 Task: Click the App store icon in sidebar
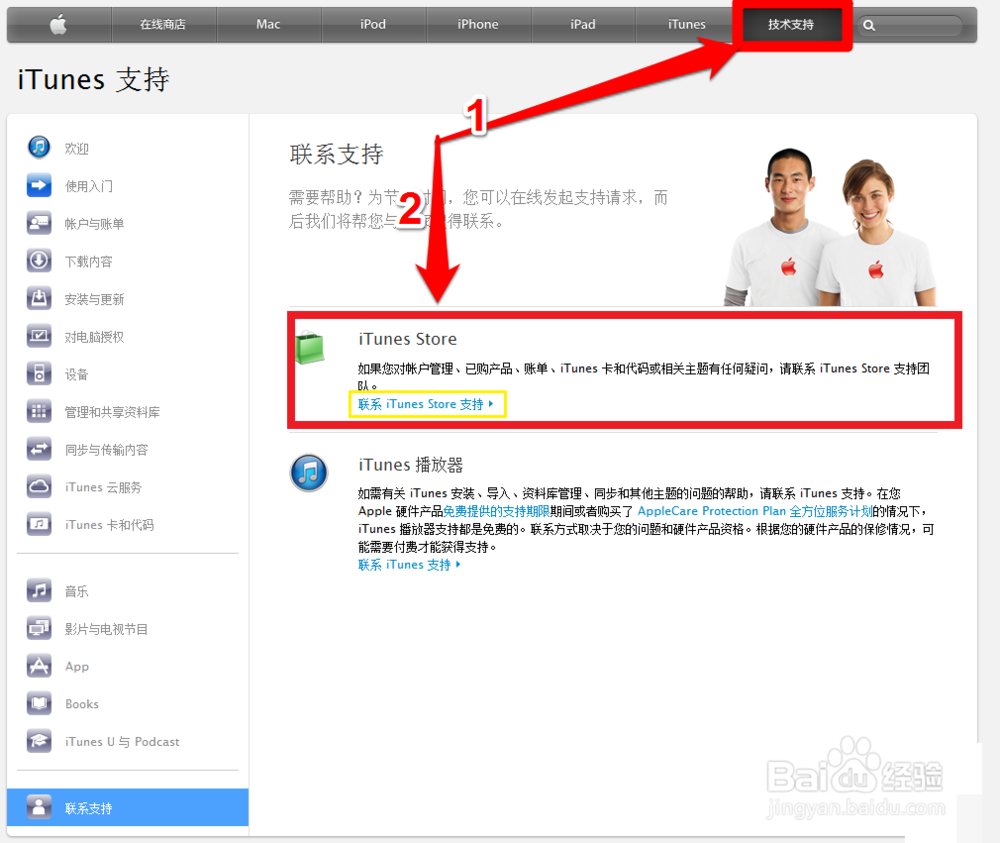(39, 666)
